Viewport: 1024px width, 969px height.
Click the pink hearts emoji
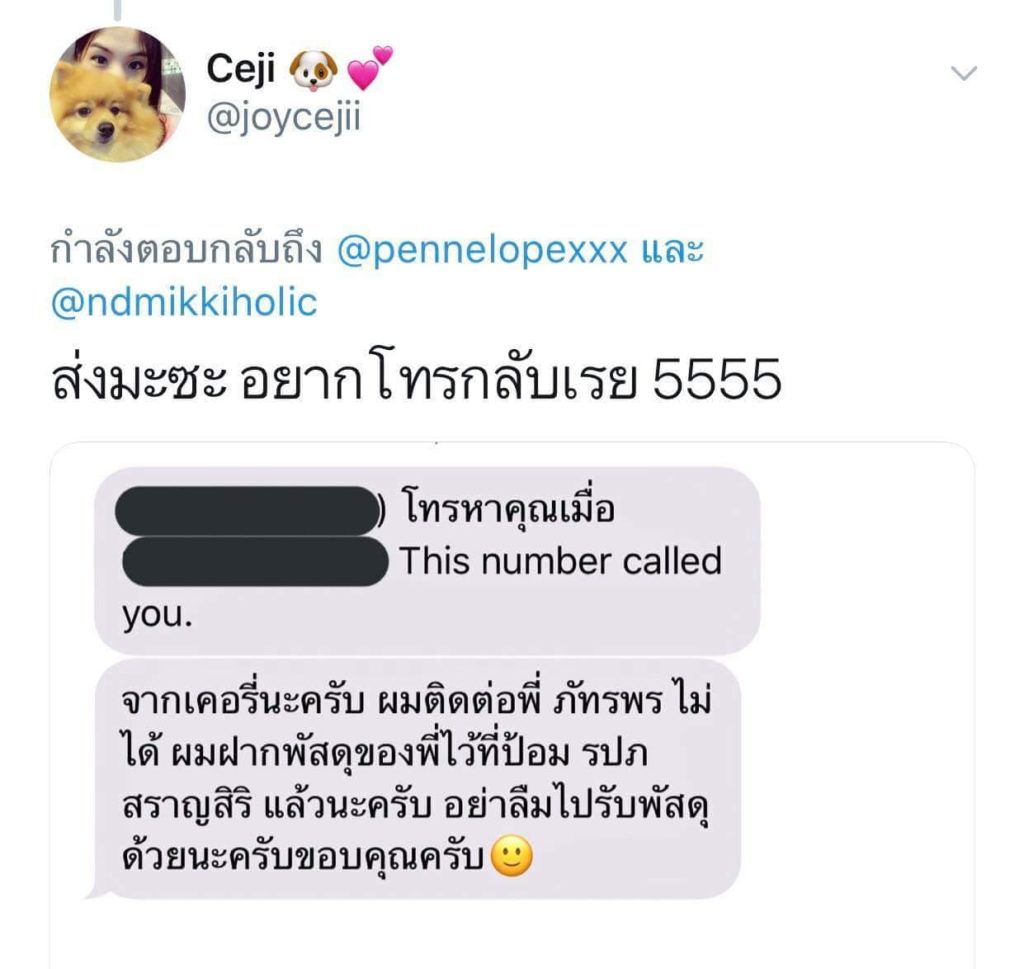370,67
